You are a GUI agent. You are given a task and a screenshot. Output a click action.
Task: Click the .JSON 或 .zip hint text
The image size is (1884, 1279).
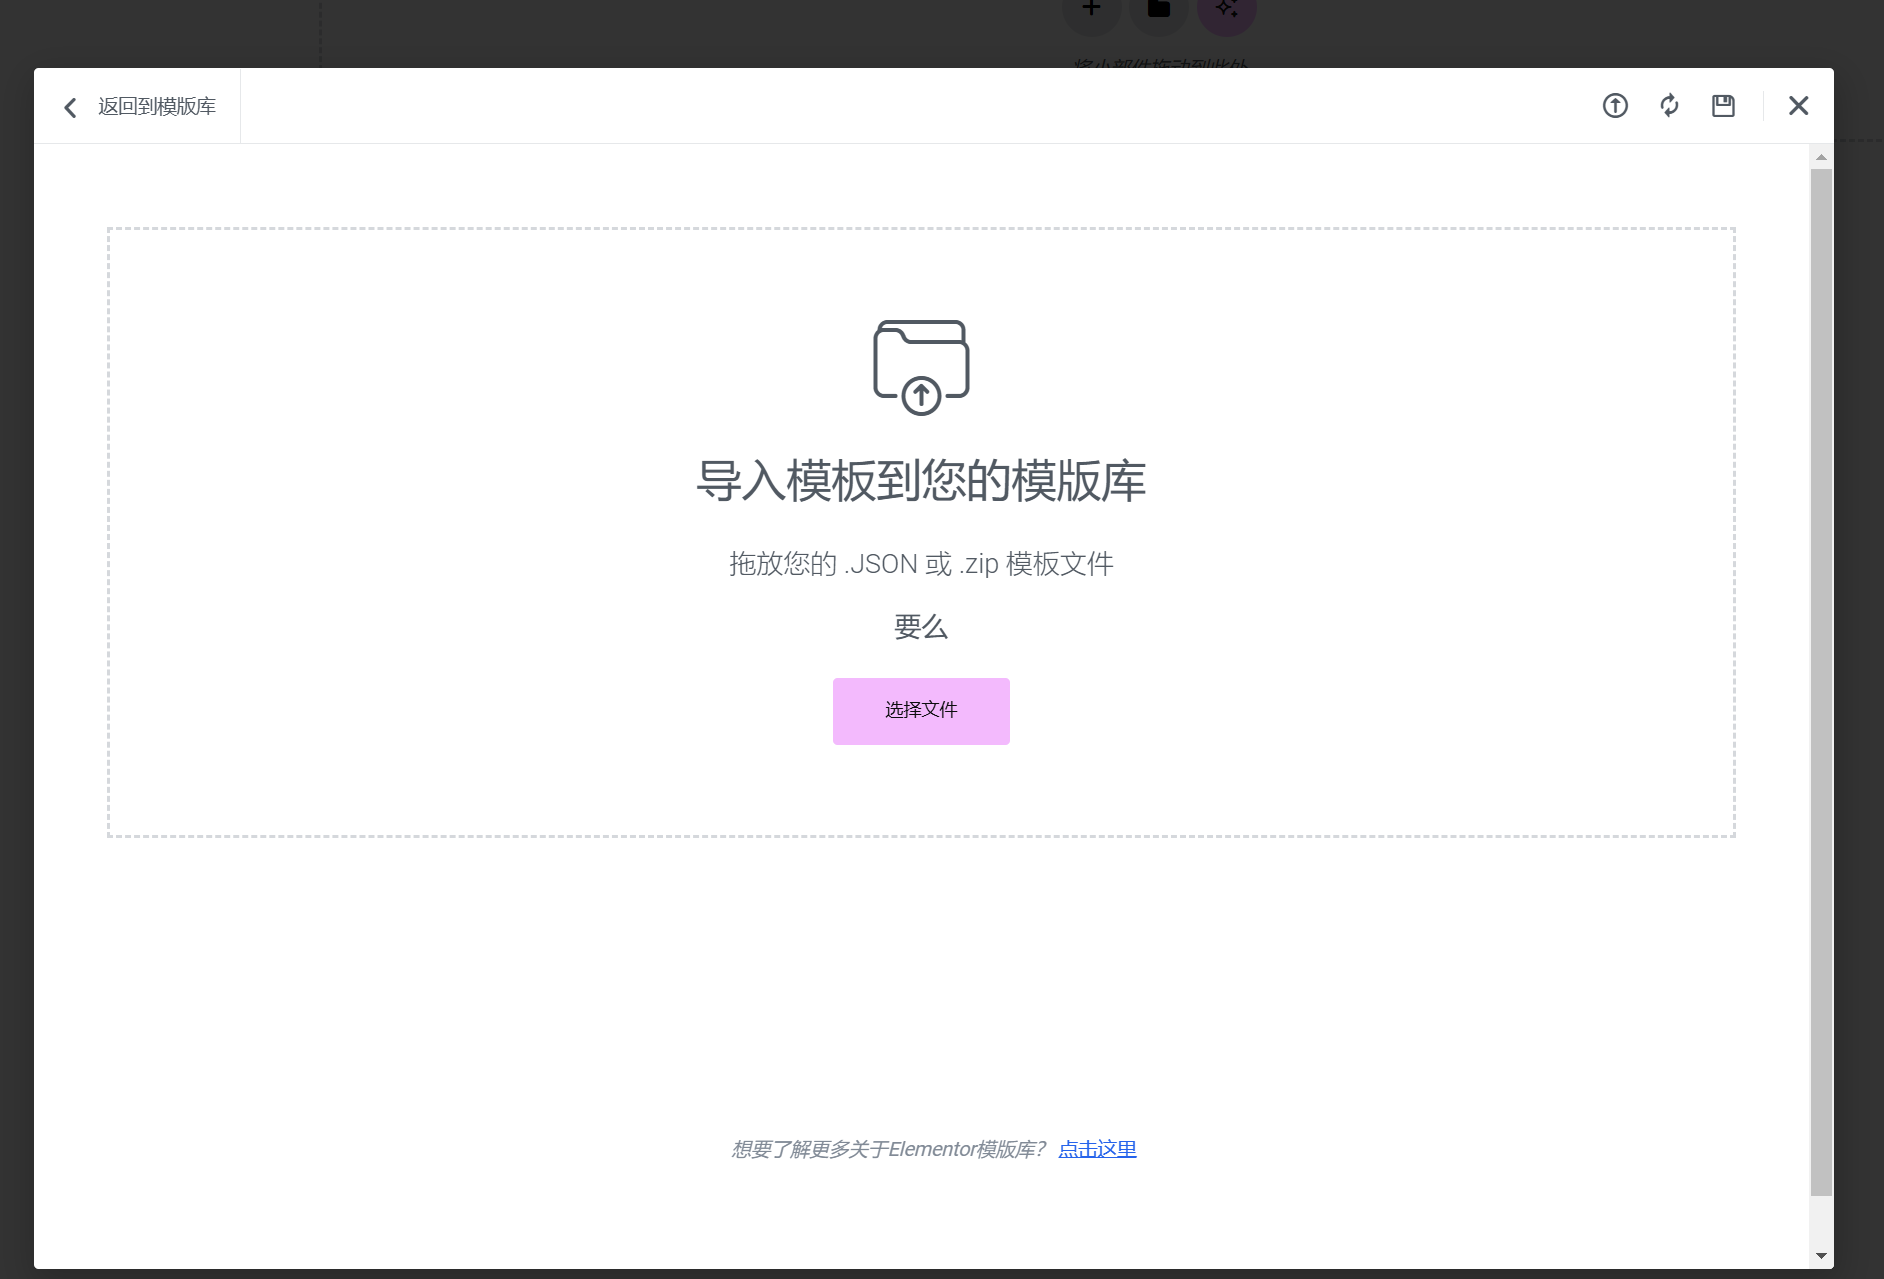921,563
